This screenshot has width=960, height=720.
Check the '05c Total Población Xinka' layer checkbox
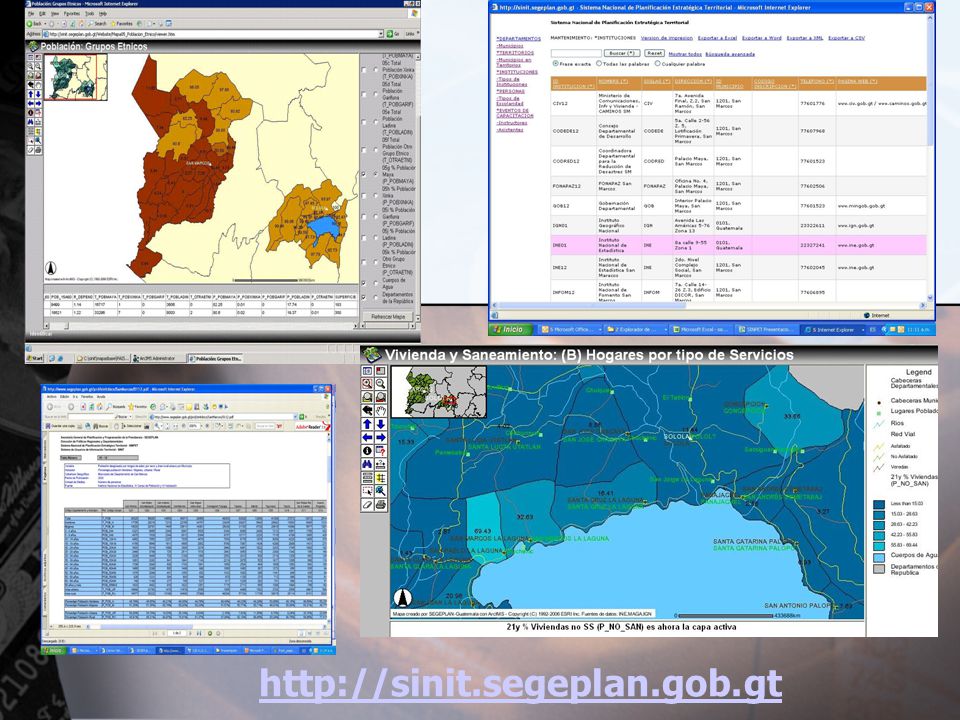[364, 70]
